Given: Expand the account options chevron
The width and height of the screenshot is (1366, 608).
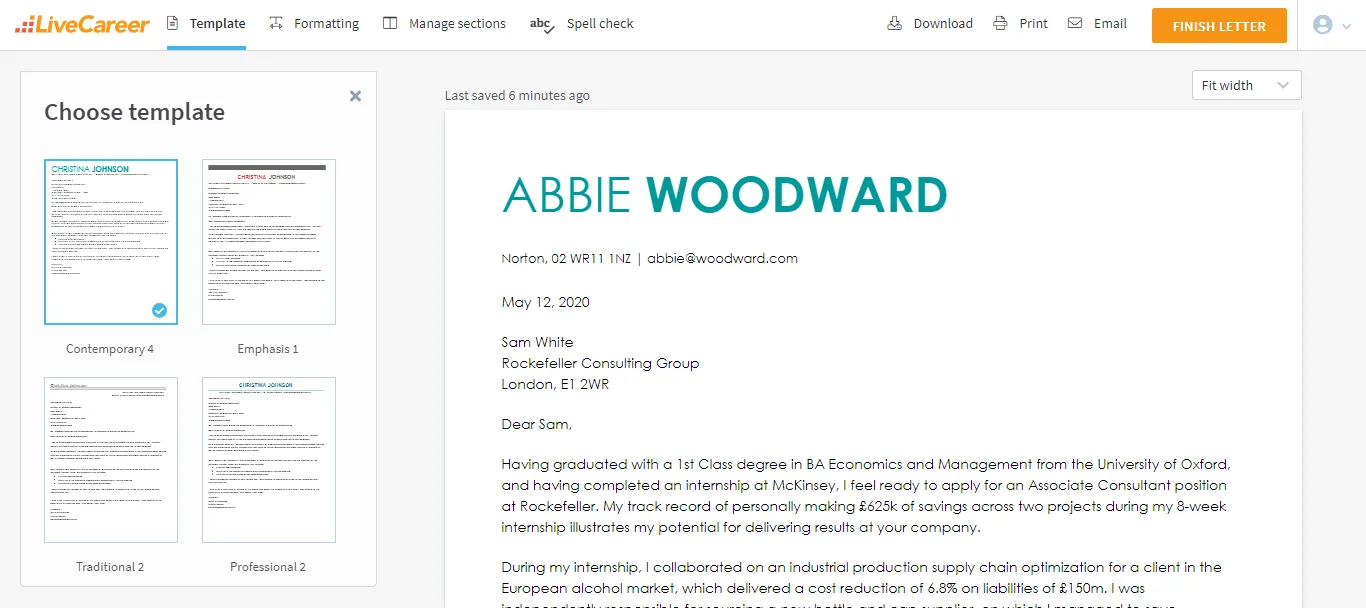Looking at the screenshot, I should click(x=1345, y=26).
